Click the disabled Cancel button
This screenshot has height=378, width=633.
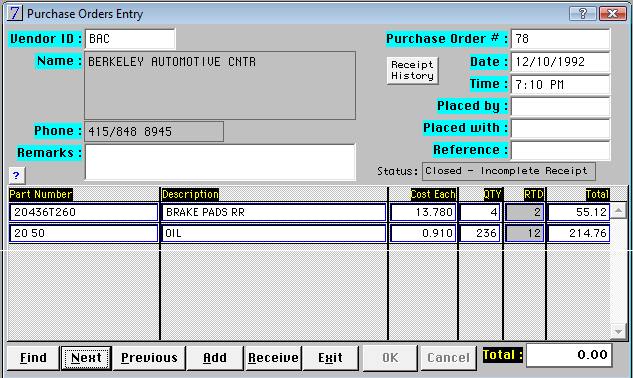tap(448, 358)
